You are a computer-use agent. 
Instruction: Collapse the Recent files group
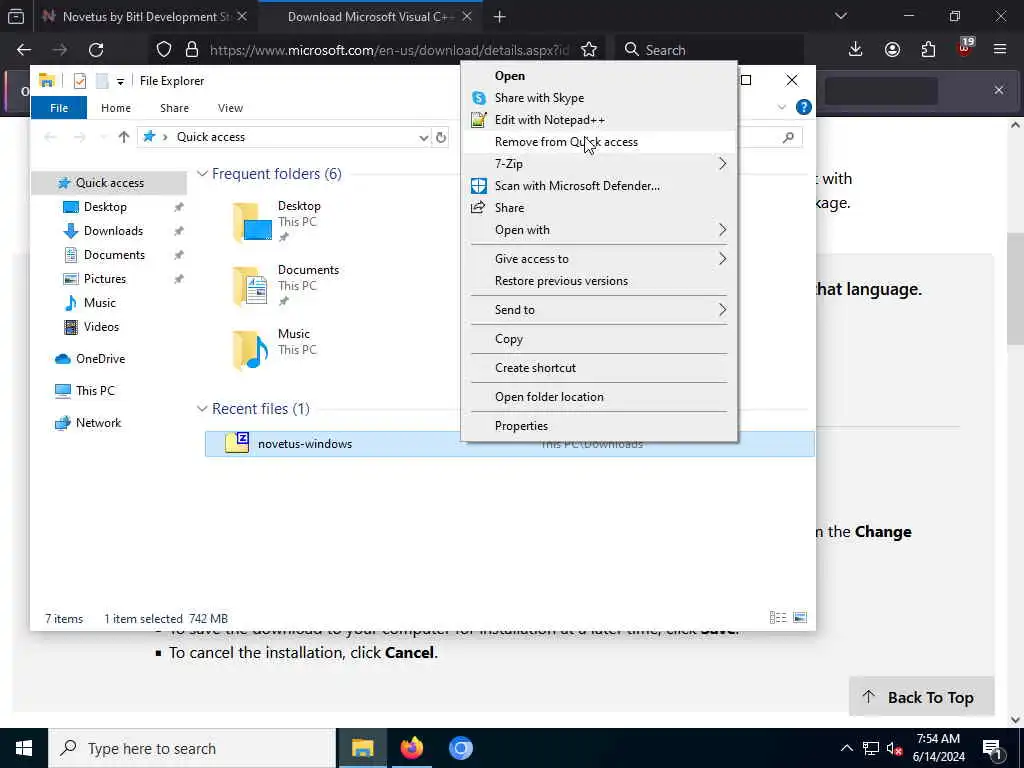pyautogui.click(x=202, y=409)
